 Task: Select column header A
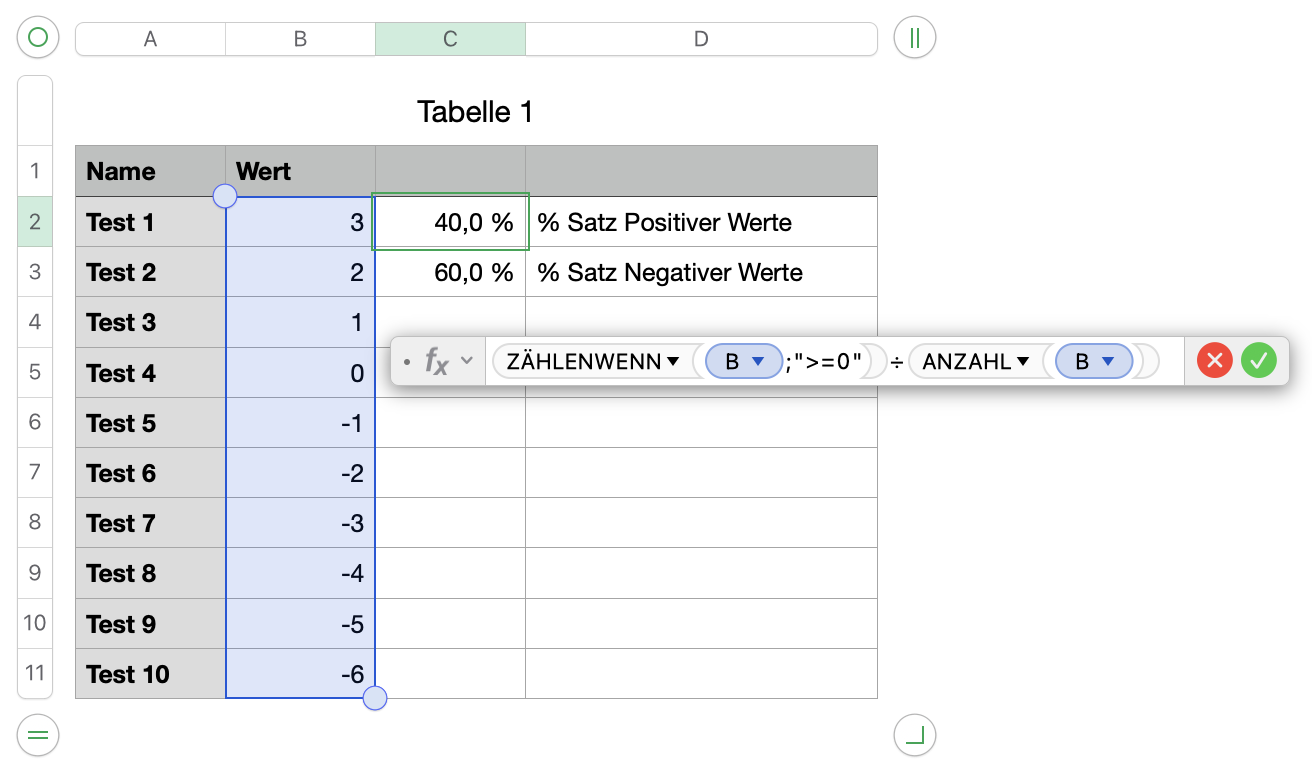tap(151, 39)
